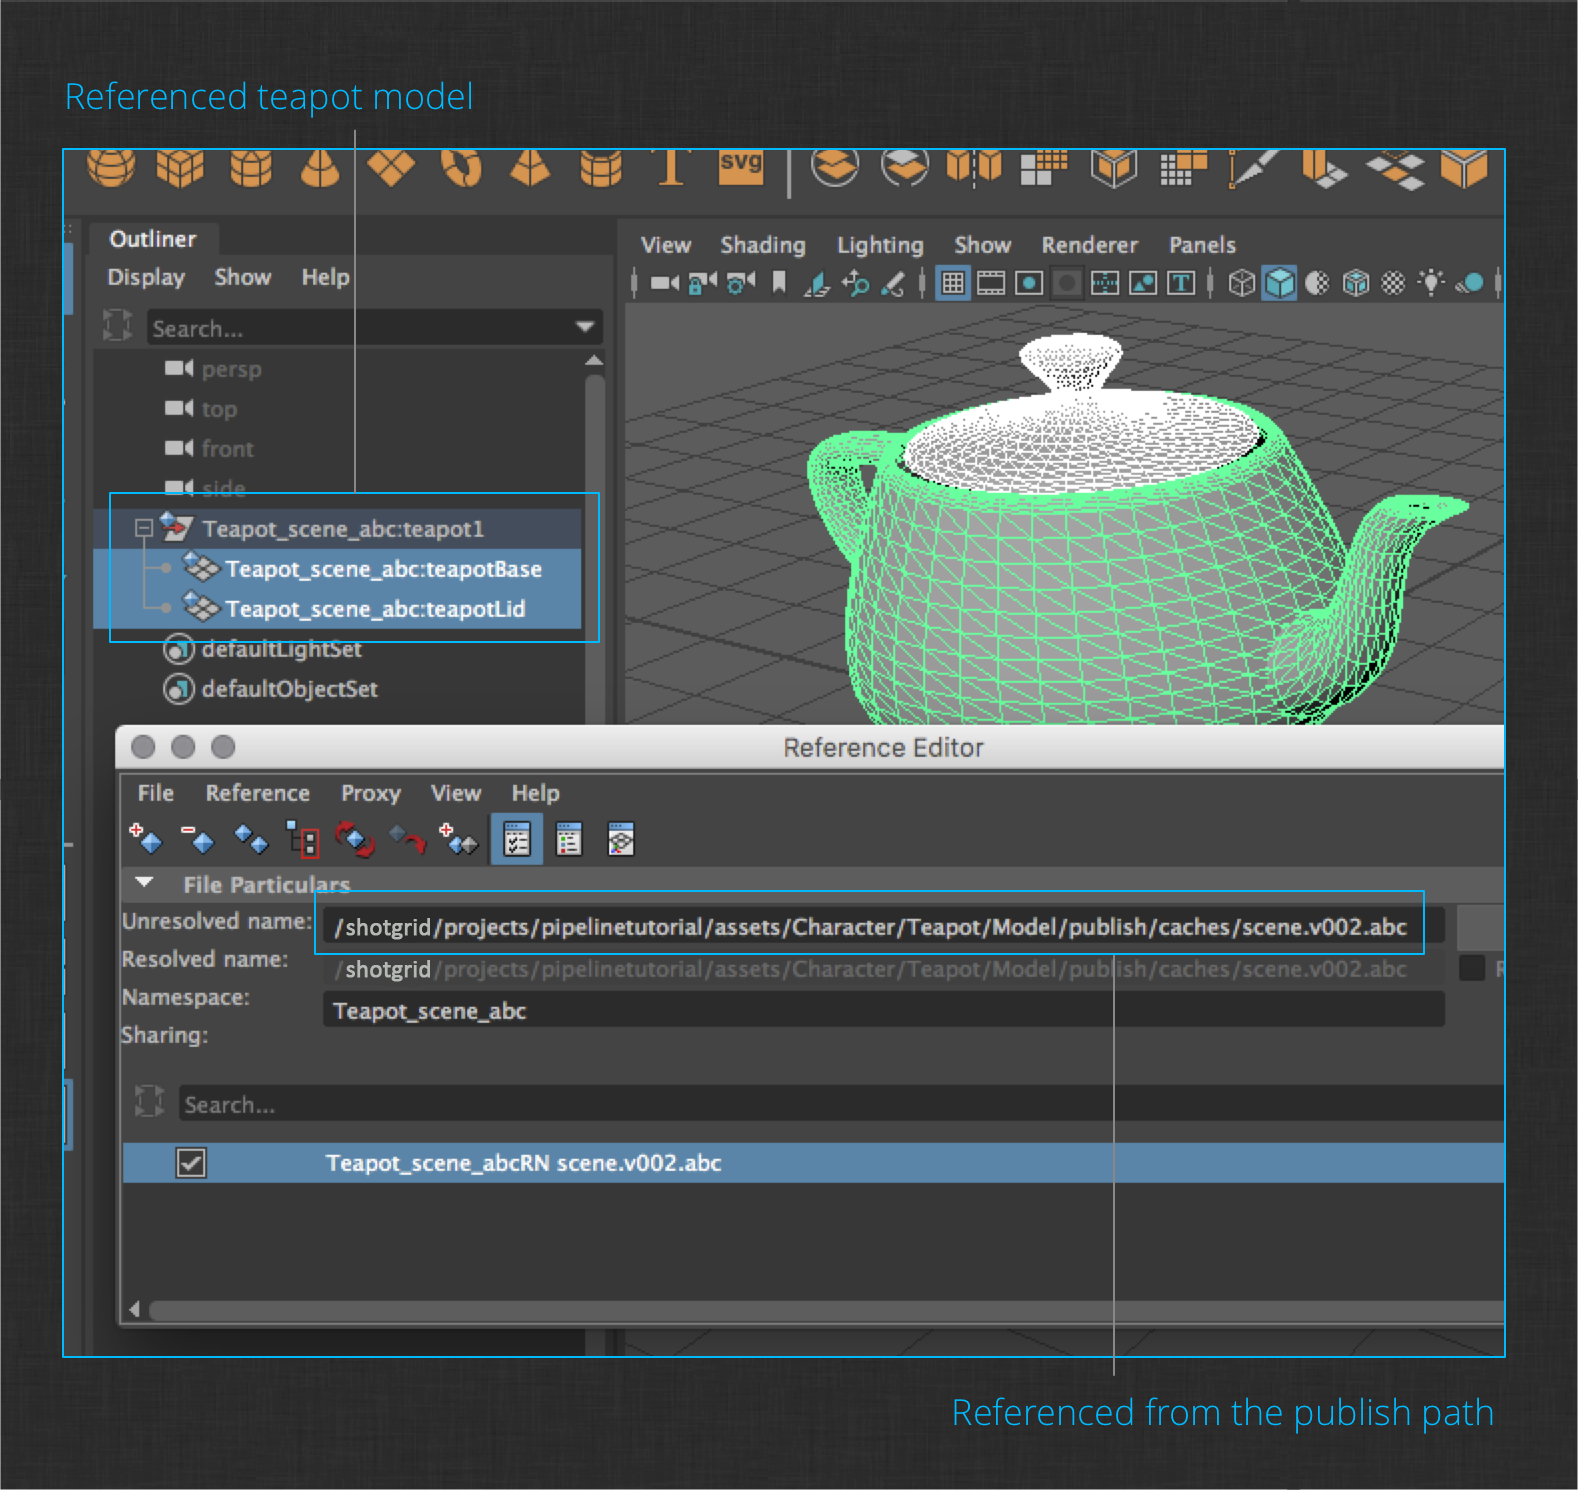Screen dimensions: 1578x1490
Task: Create a polygon pyramid from the shelf
Action: click(530, 167)
